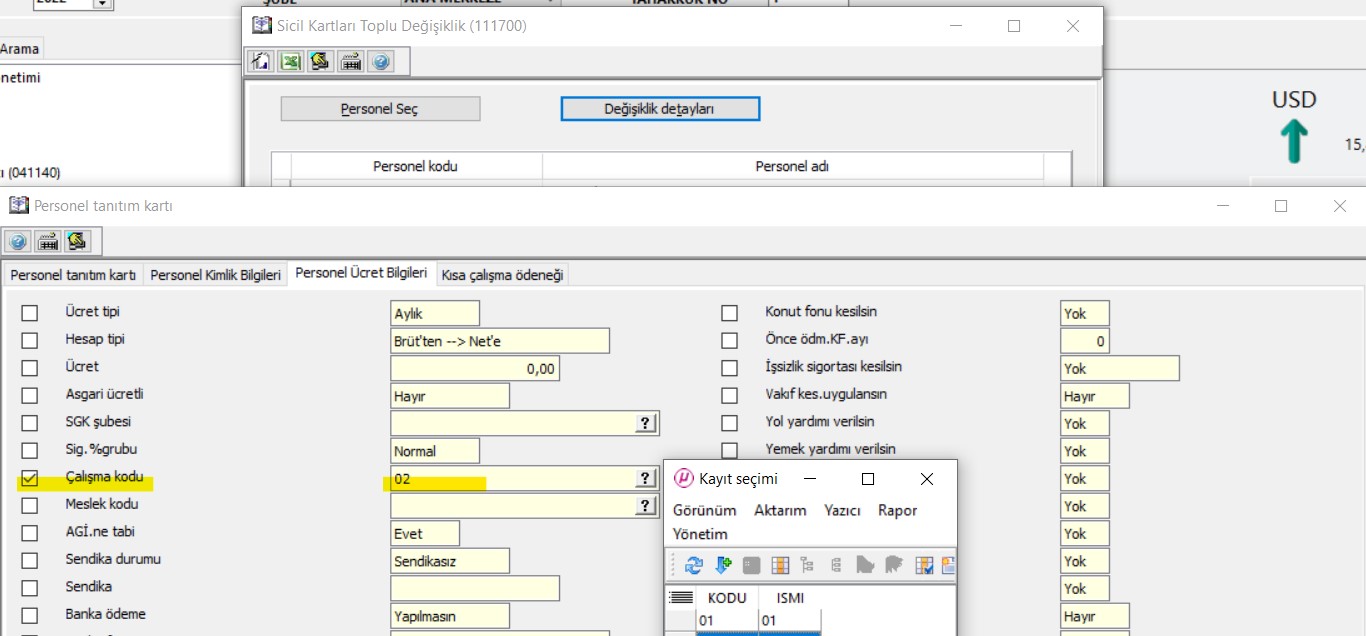Open the Meslek kodu lookup question-mark button

point(646,507)
